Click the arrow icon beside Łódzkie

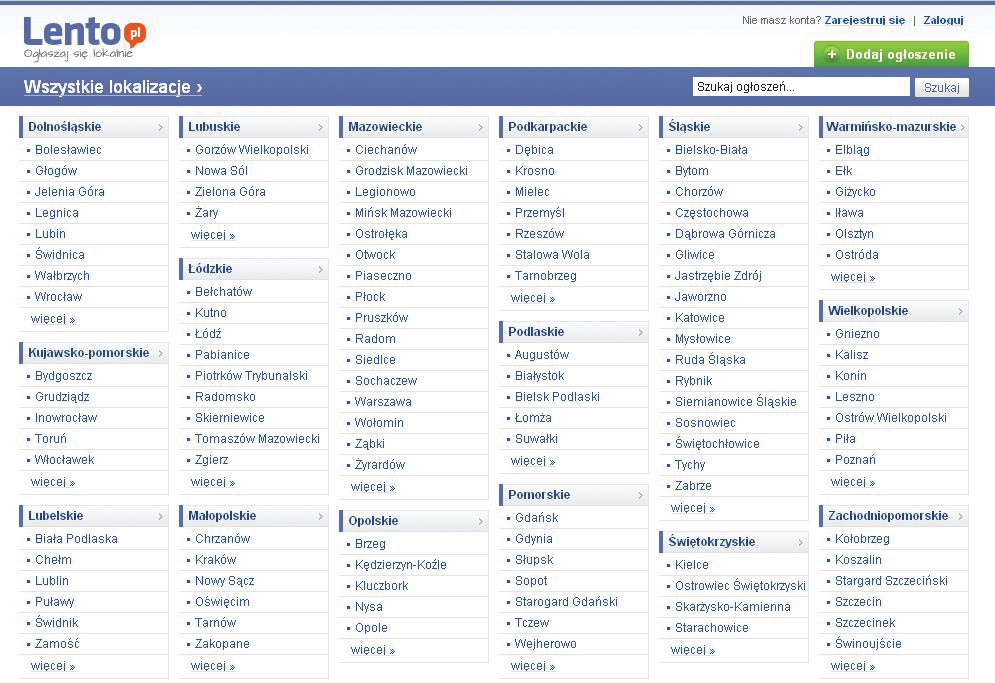(x=320, y=270)
